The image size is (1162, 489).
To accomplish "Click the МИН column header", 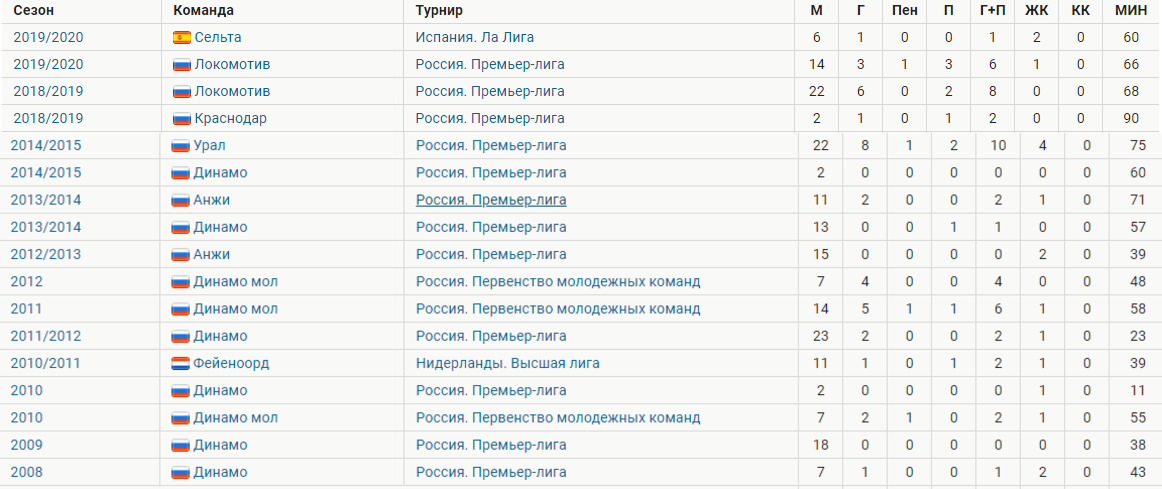I will coord(1131,10).
